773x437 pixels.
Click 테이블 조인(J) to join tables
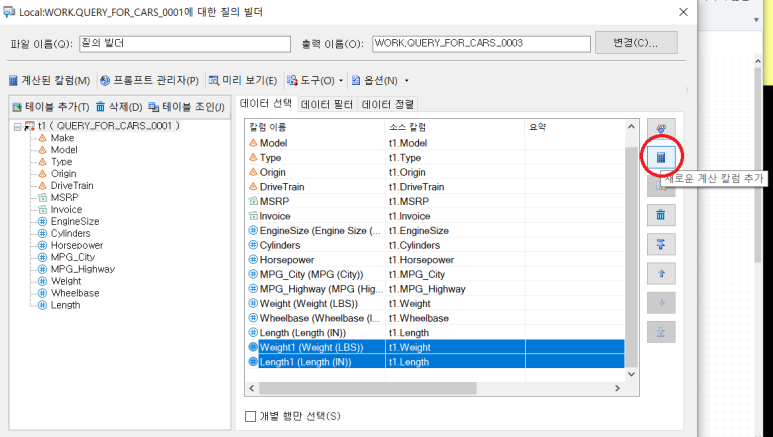point(186,107)
